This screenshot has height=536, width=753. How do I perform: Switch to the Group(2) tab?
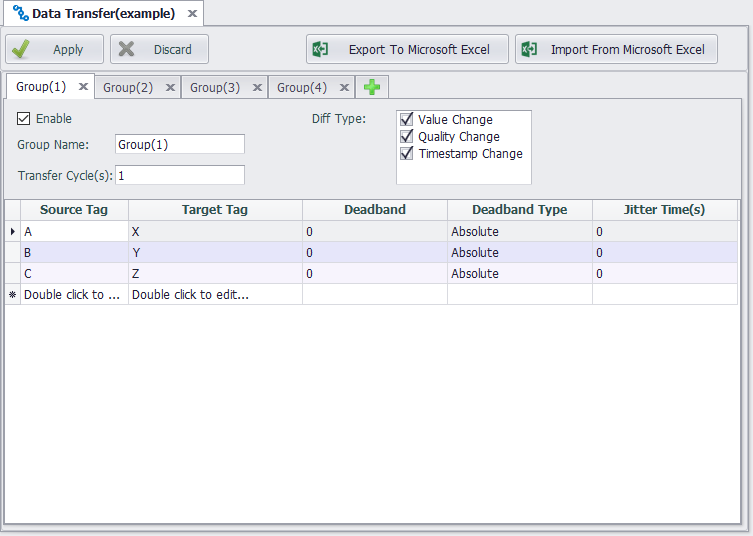[x=128, y=88]
